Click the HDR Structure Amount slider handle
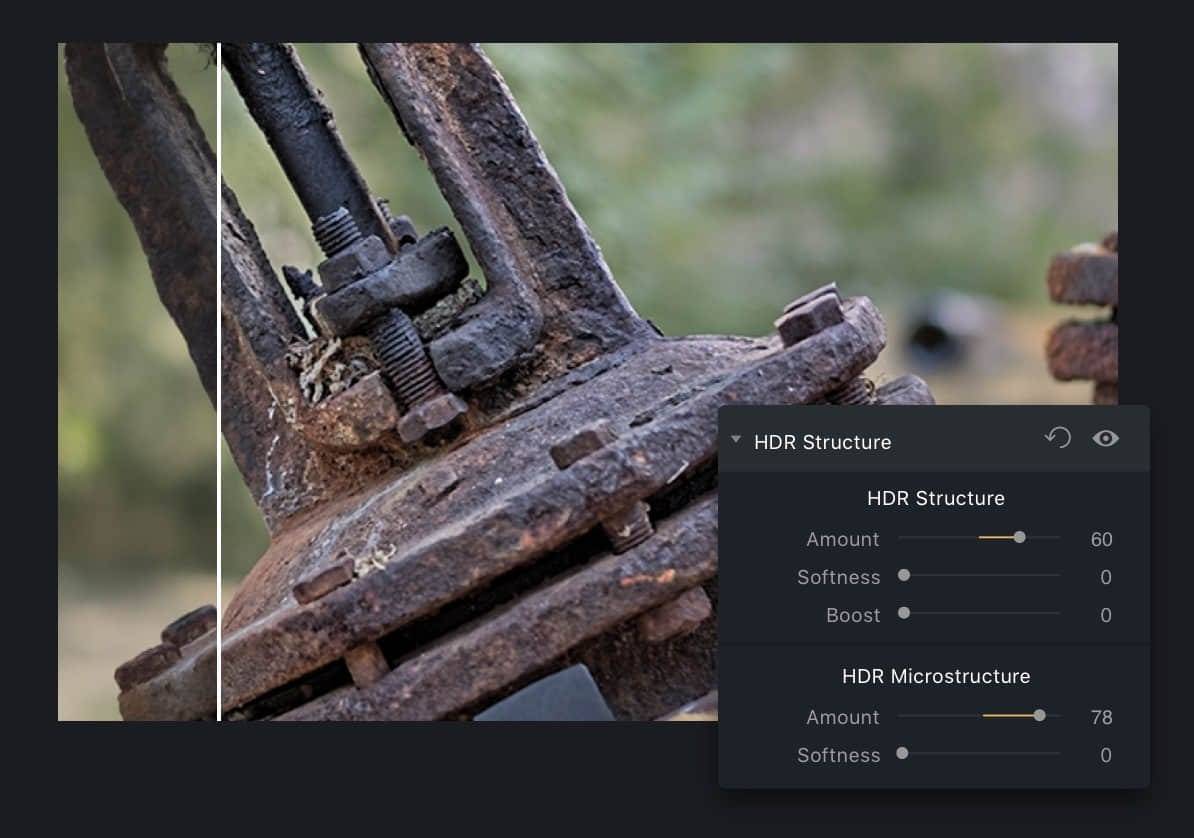 1020,538
